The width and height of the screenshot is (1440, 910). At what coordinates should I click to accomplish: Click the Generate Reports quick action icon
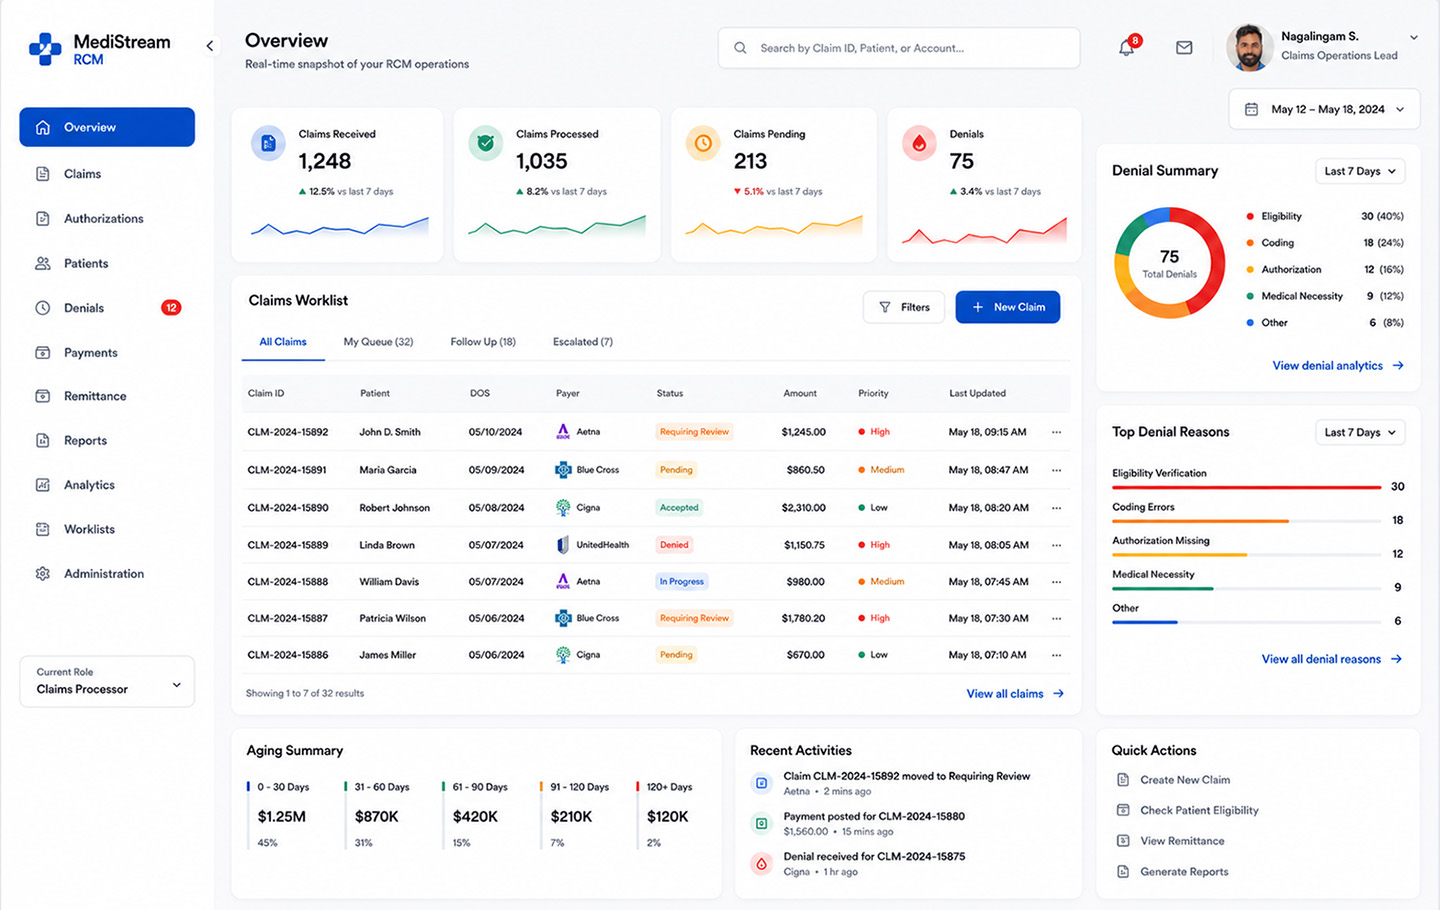pos(1123,872)
